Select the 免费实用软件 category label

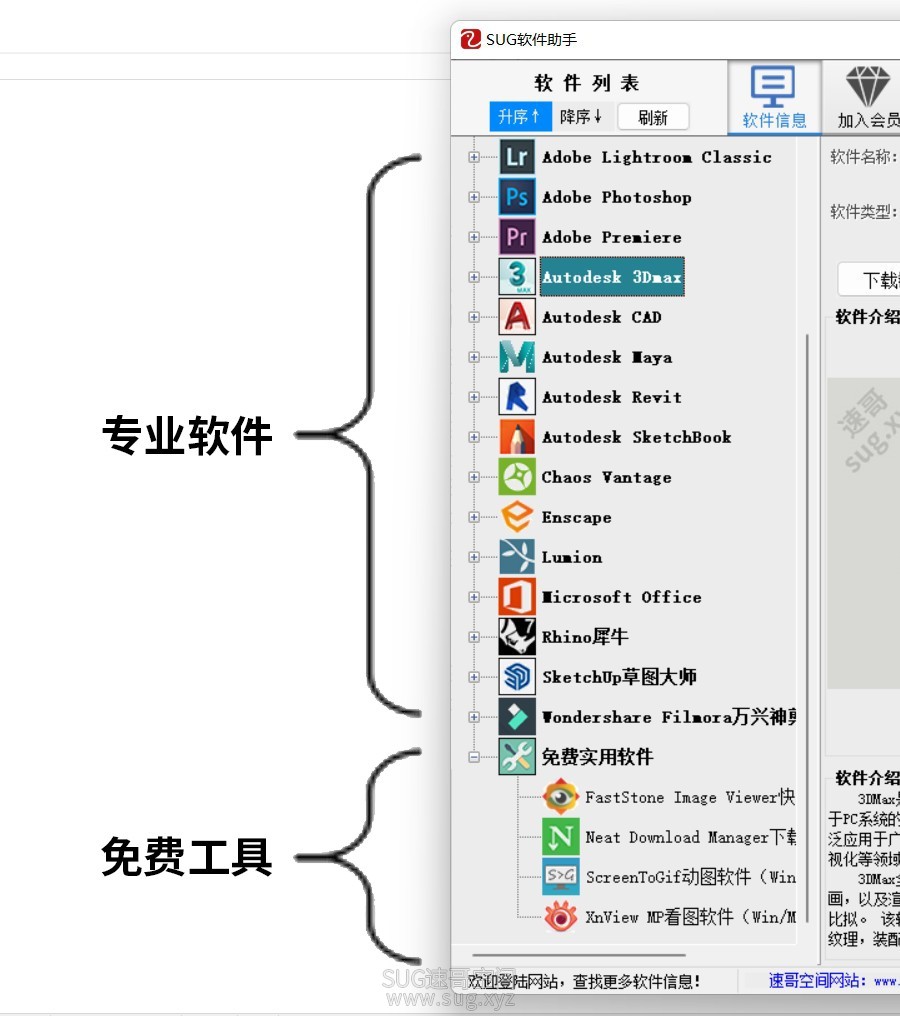click(597, 757)
